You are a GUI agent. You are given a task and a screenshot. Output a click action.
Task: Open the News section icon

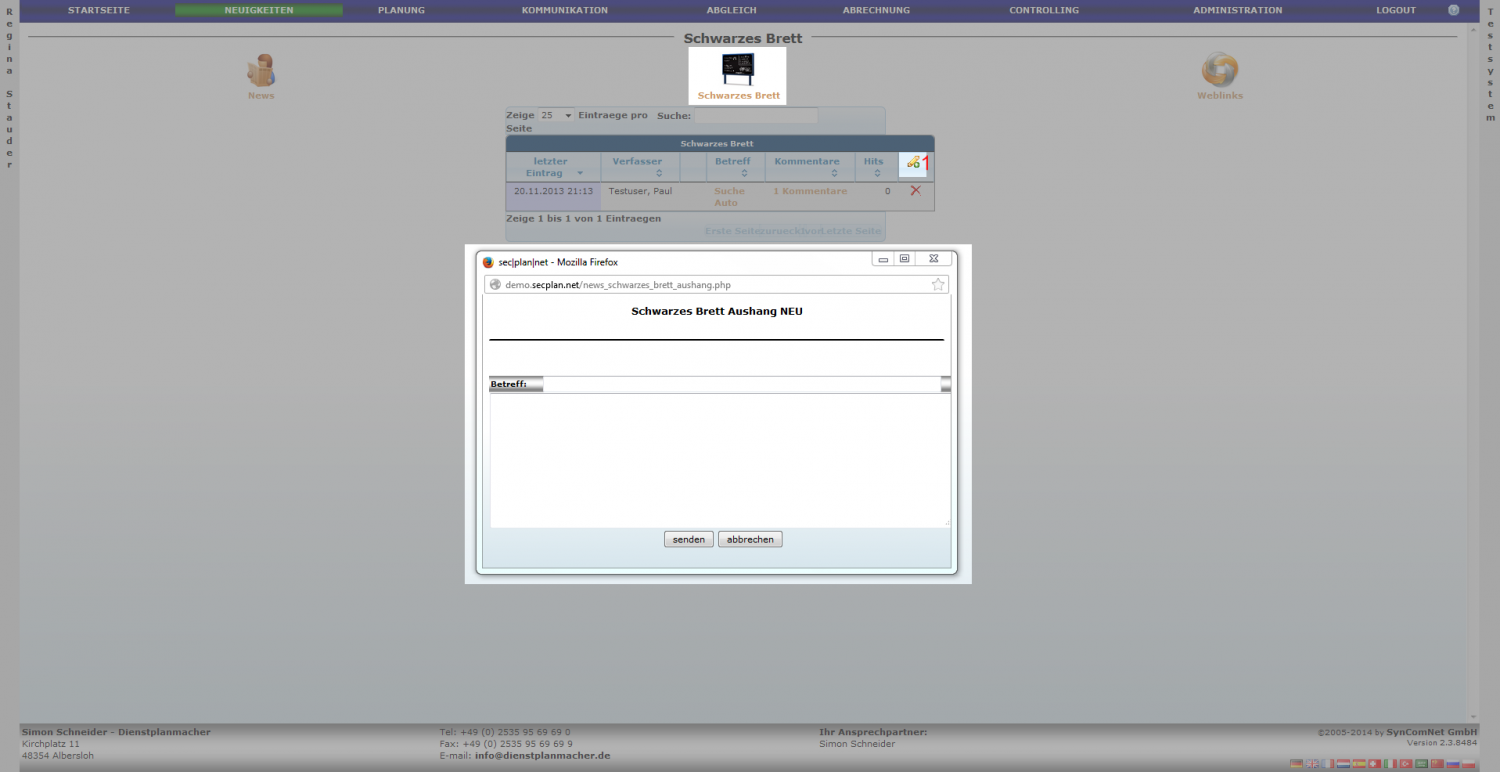click(x=261, y=72)
